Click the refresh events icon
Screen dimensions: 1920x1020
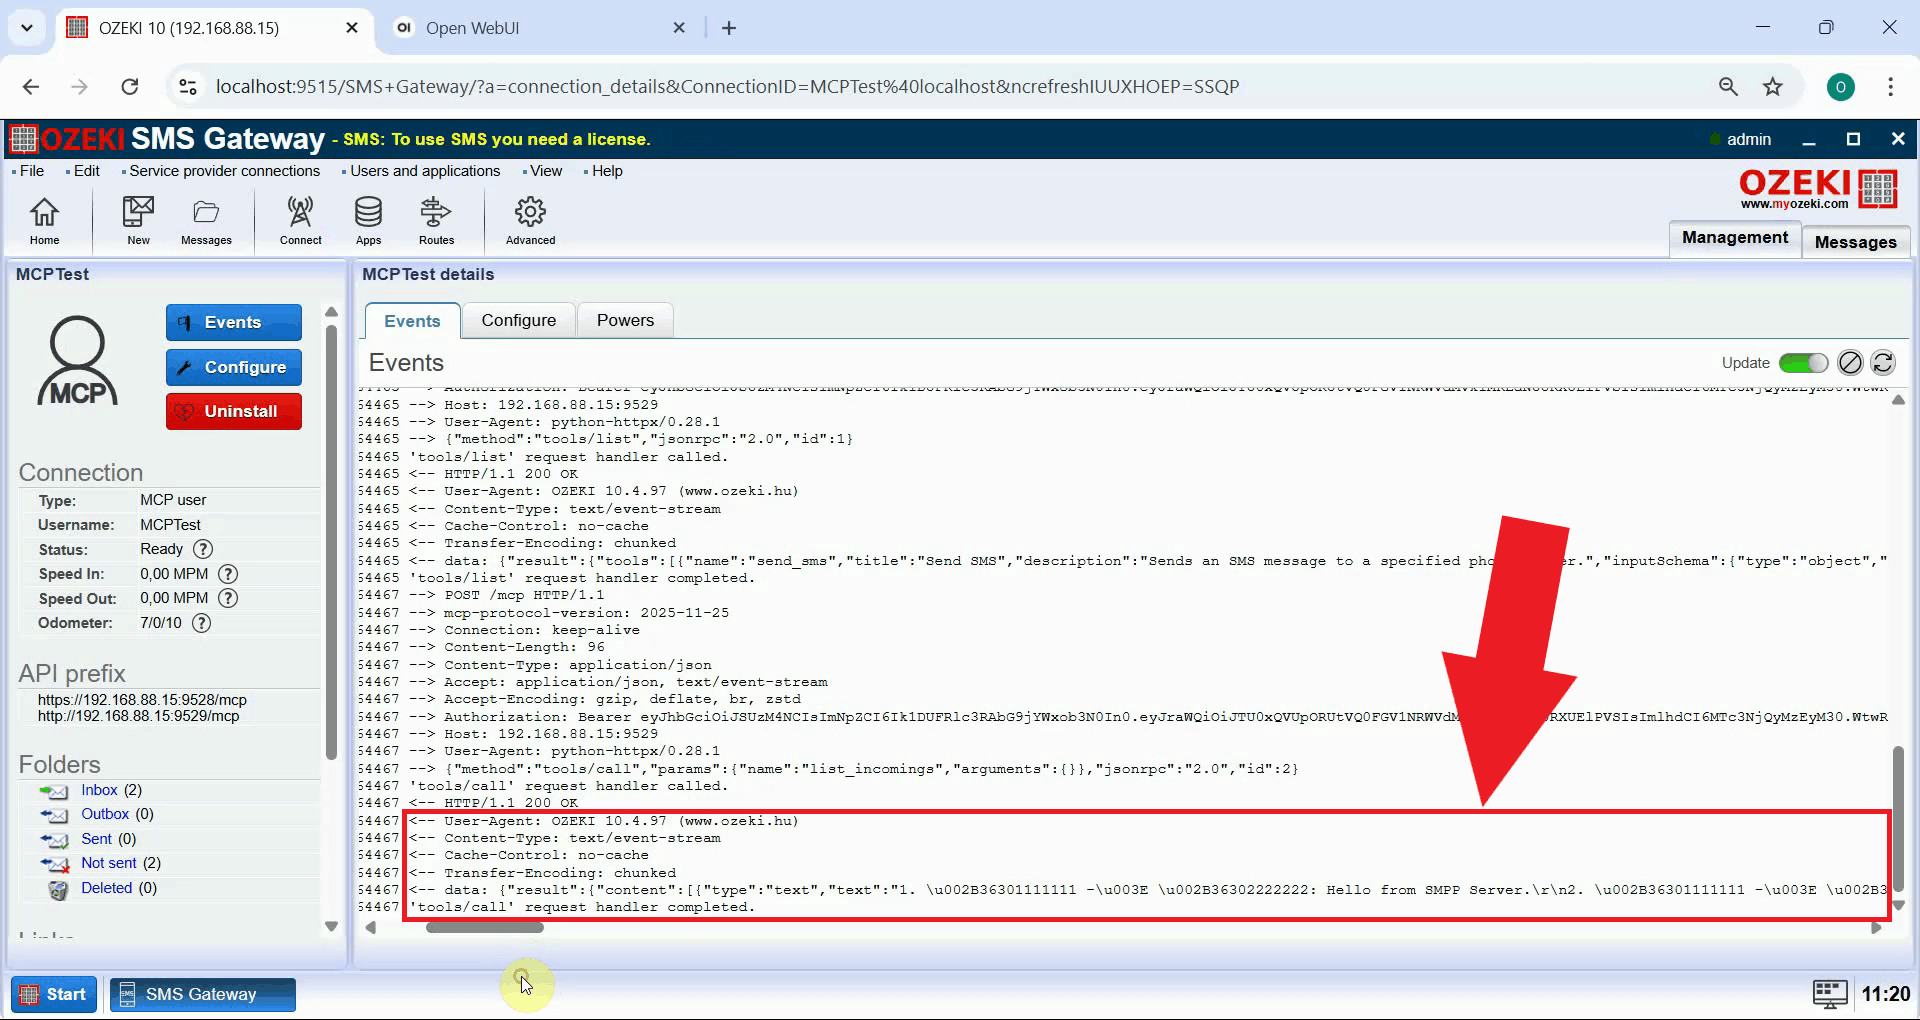pos(1882,363)
